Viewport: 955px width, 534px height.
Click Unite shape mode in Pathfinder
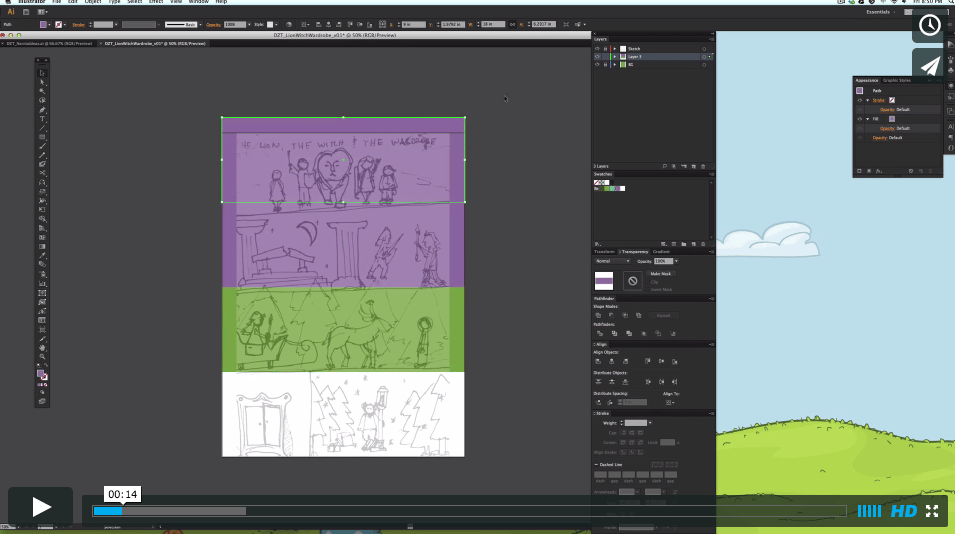(599, 315)
